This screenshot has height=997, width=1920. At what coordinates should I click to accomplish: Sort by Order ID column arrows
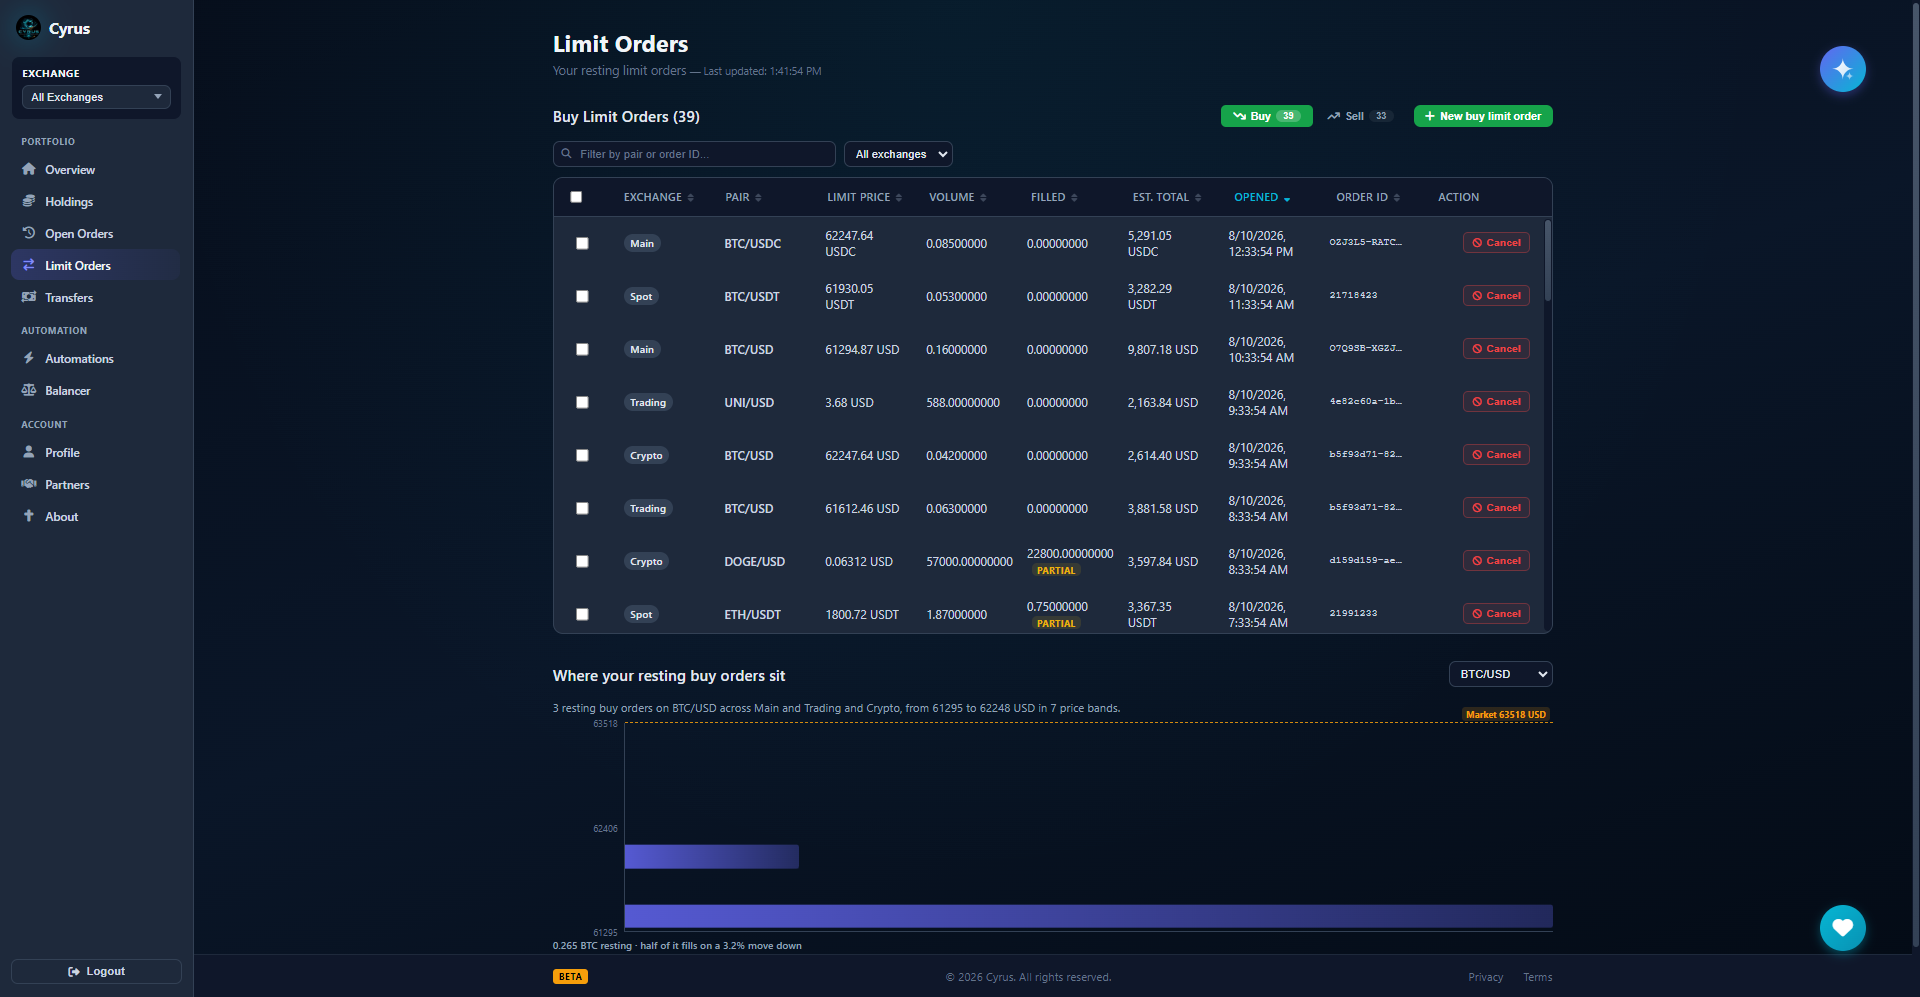[x=1397, y=198]
